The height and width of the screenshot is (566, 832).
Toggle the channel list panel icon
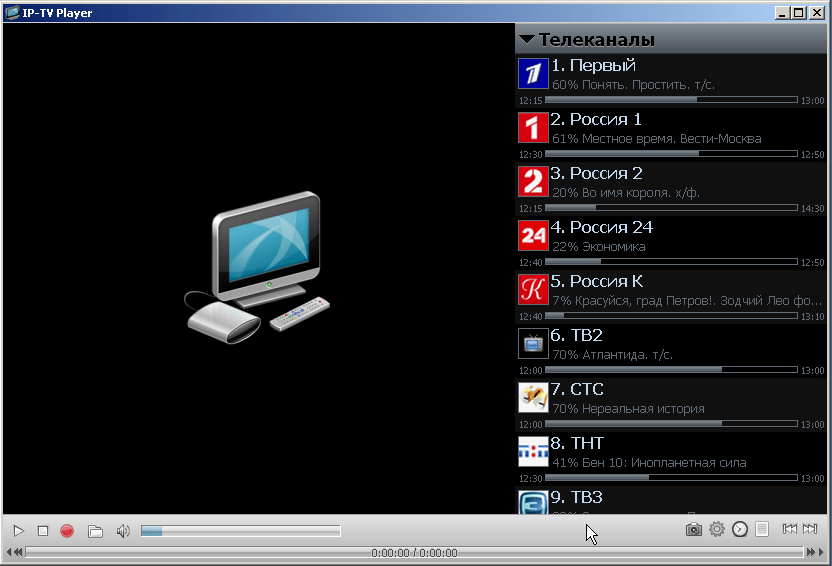tap(762, 529)
